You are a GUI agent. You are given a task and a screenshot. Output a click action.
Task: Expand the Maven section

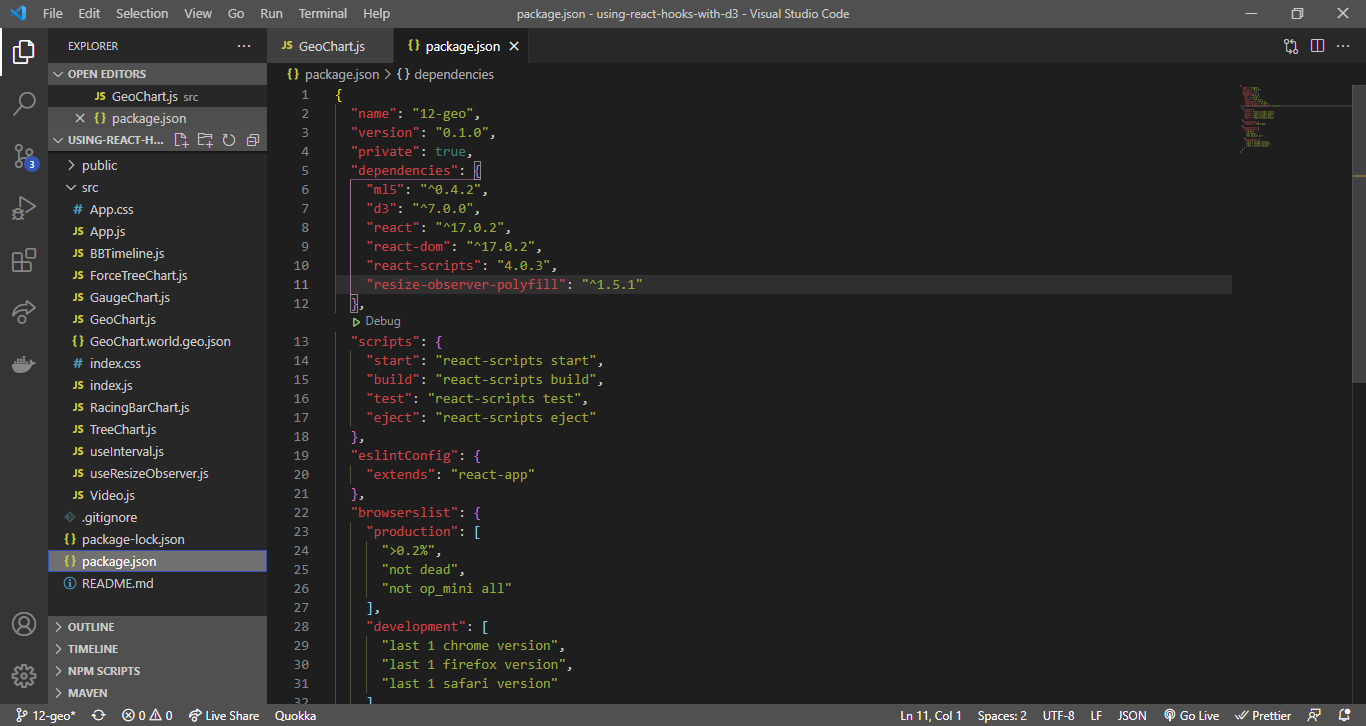coord(157,693)
